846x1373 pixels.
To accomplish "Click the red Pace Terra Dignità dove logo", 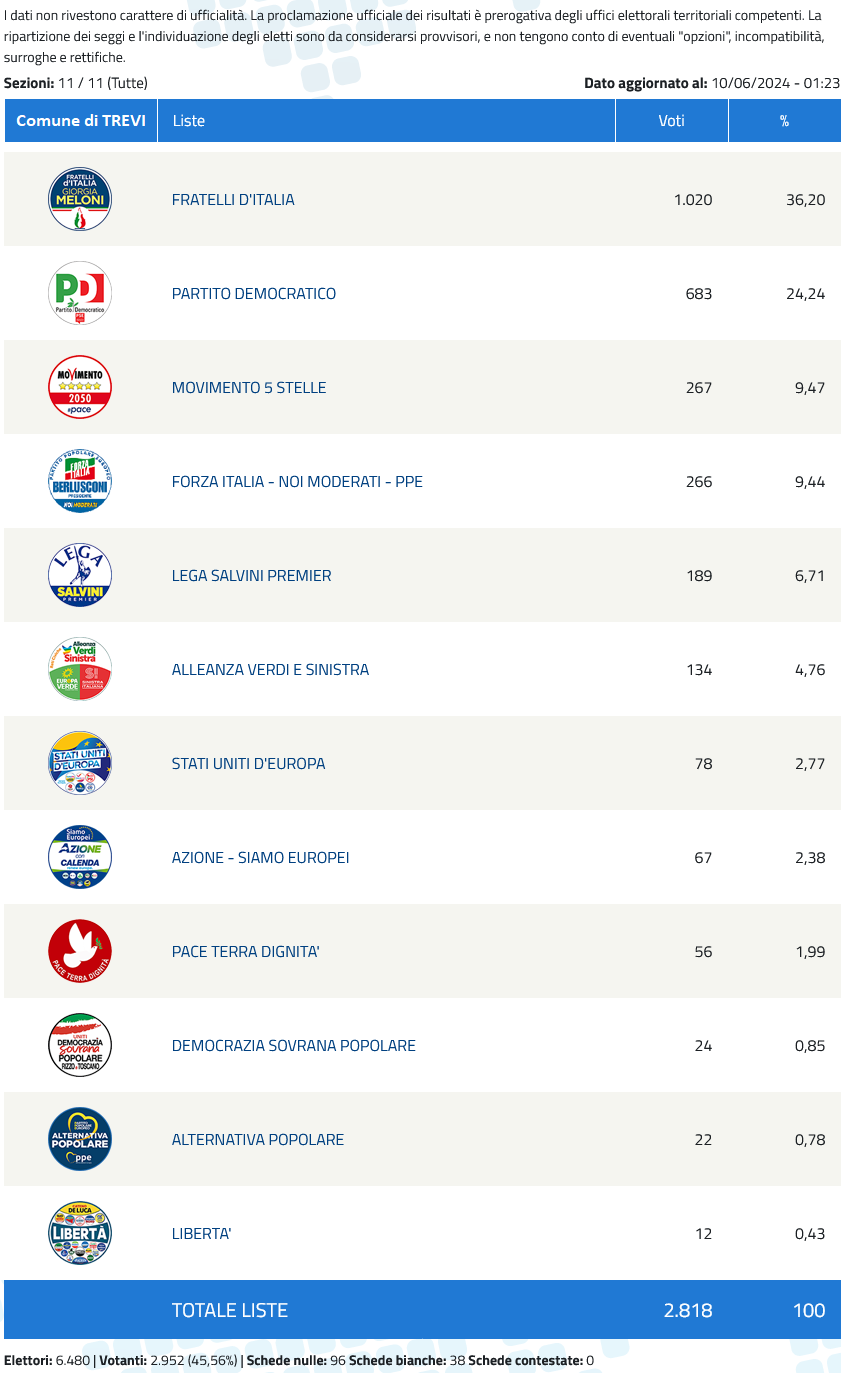I will tap(80, 951).
